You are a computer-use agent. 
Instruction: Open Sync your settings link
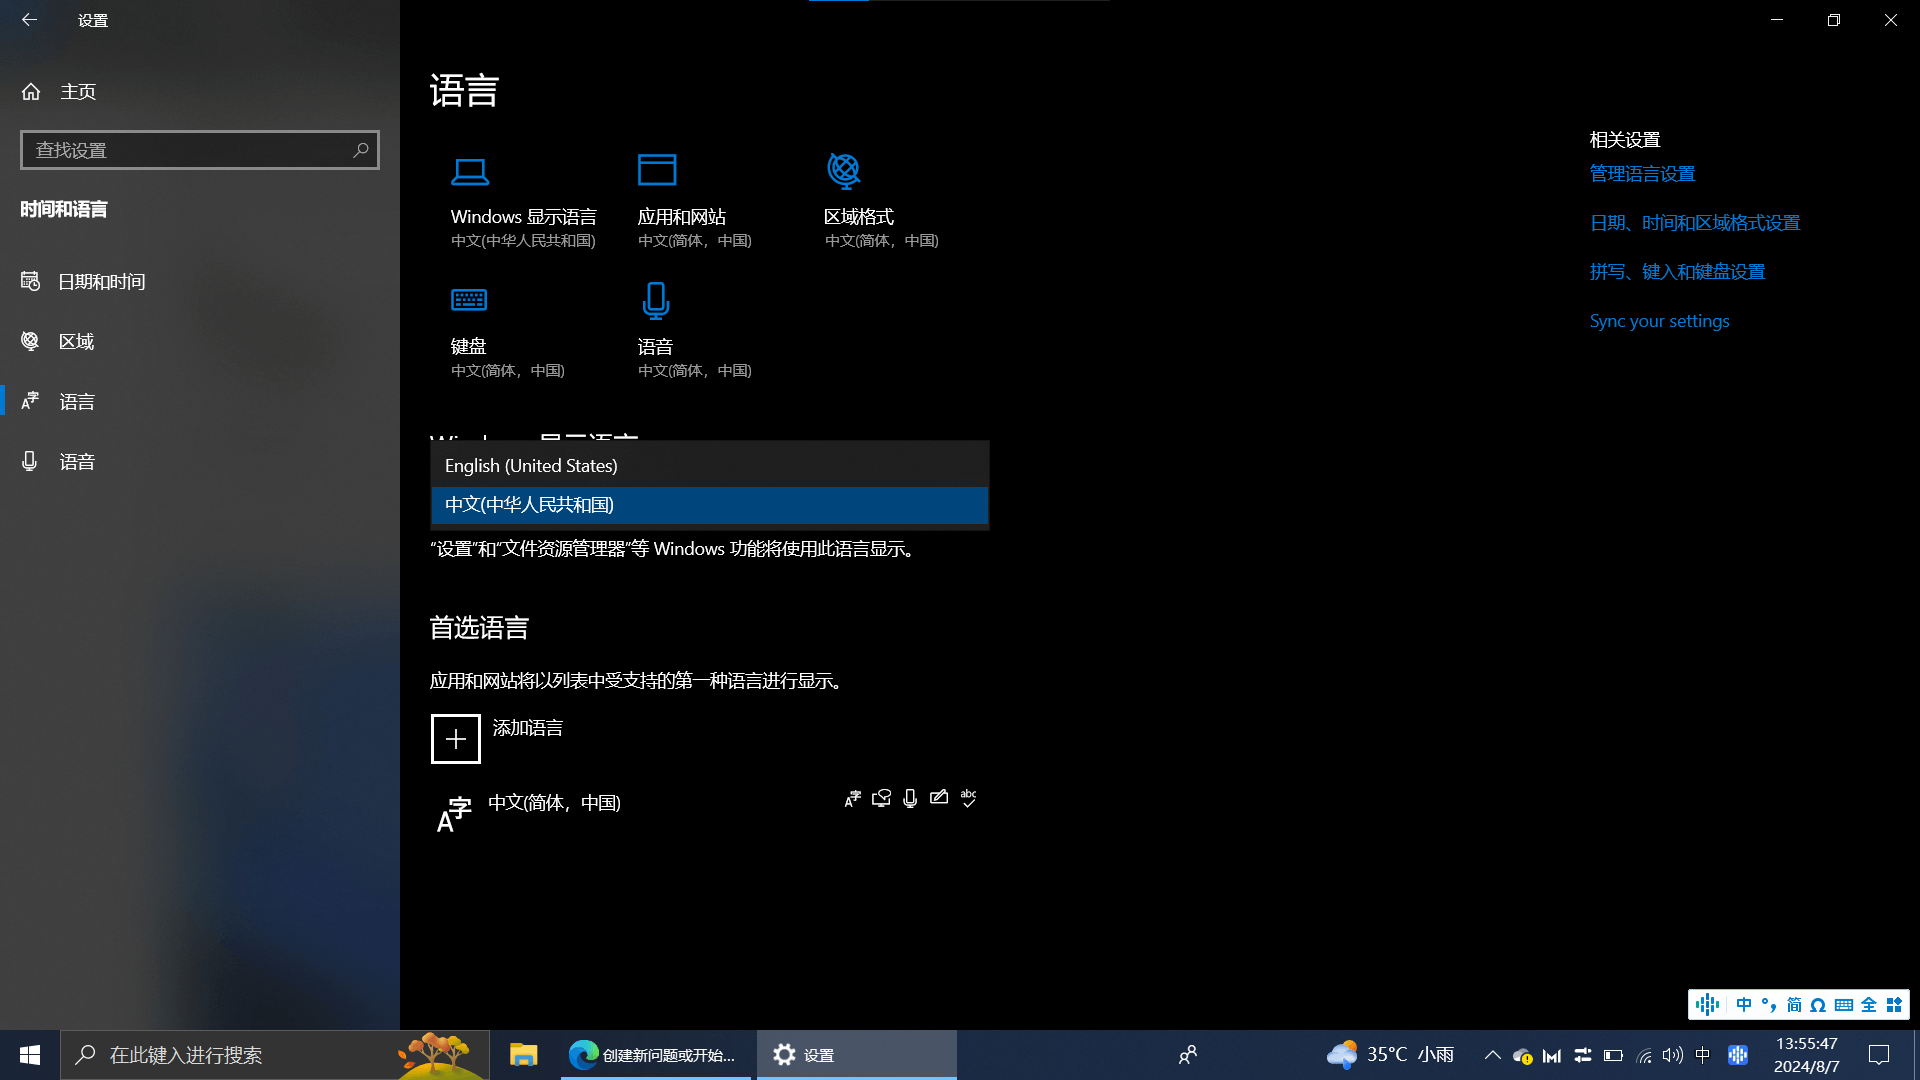click(1659, 320)
